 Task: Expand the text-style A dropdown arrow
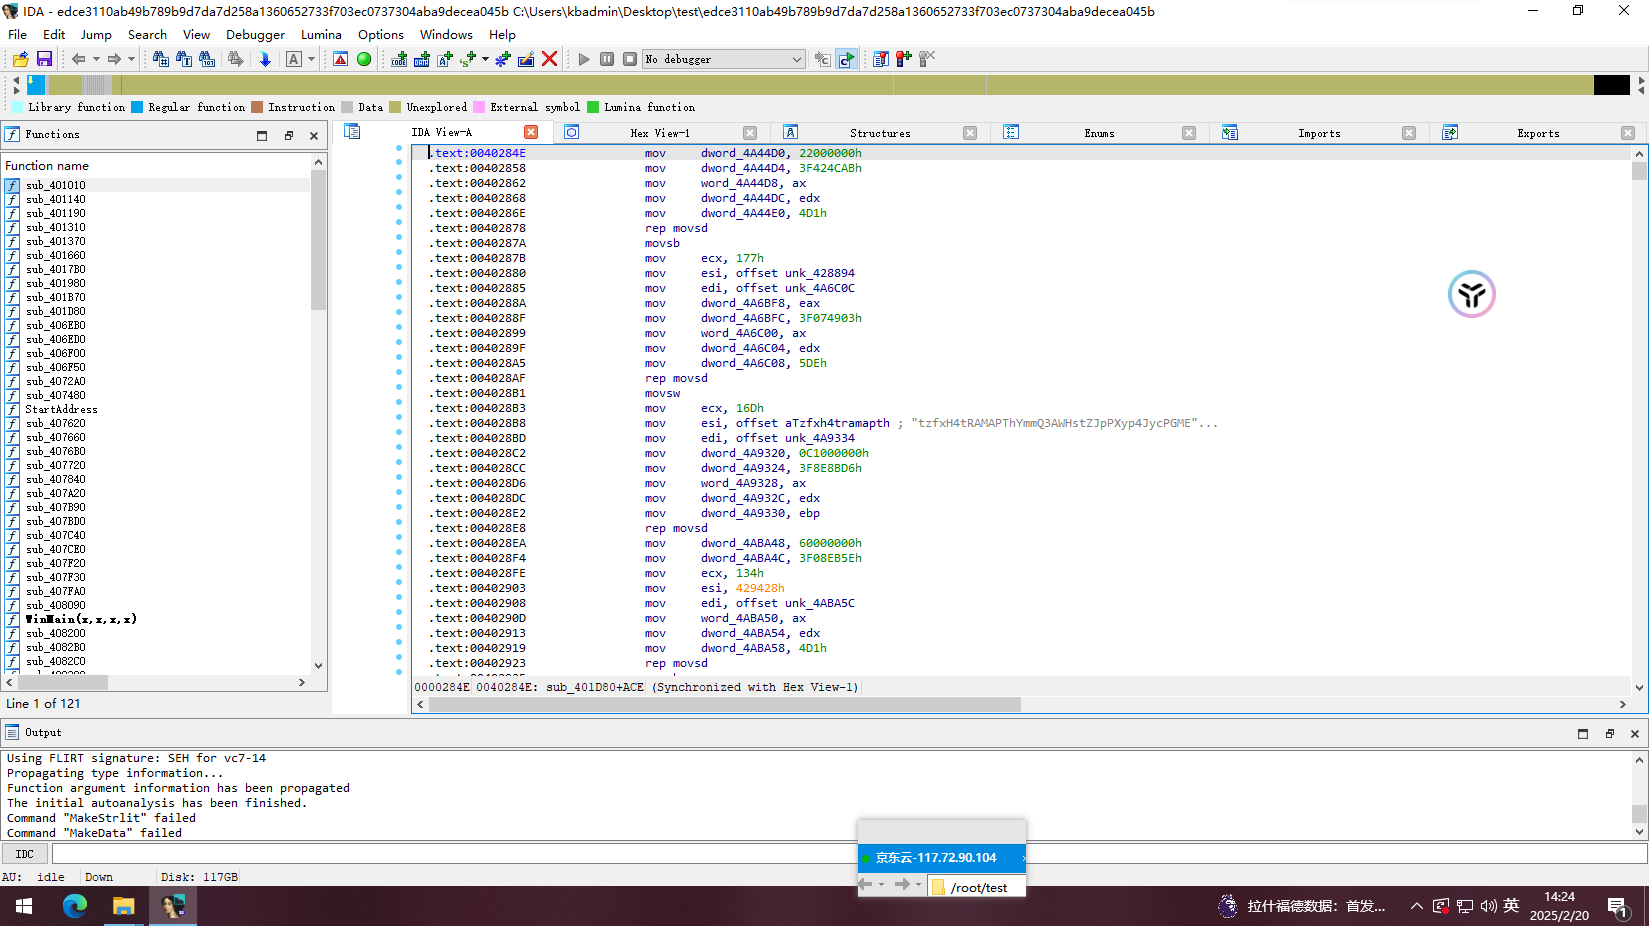[x=311, y=59]
